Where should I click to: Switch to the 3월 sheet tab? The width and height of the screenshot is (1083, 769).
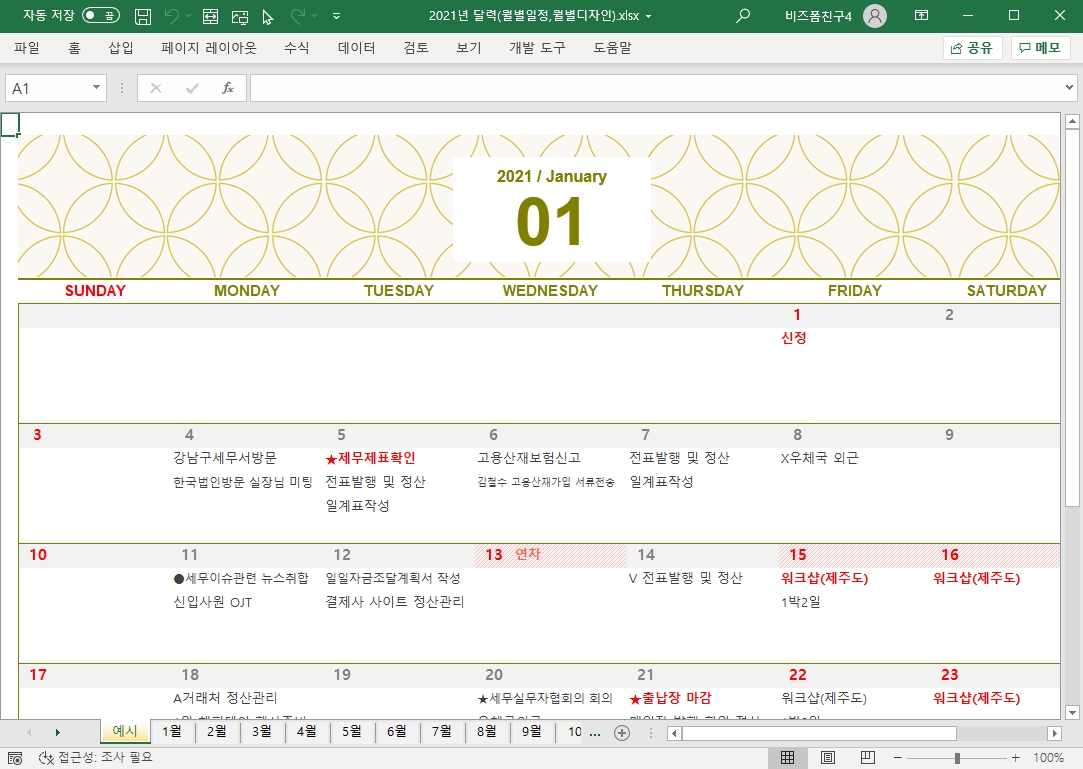tap(262, 732)
